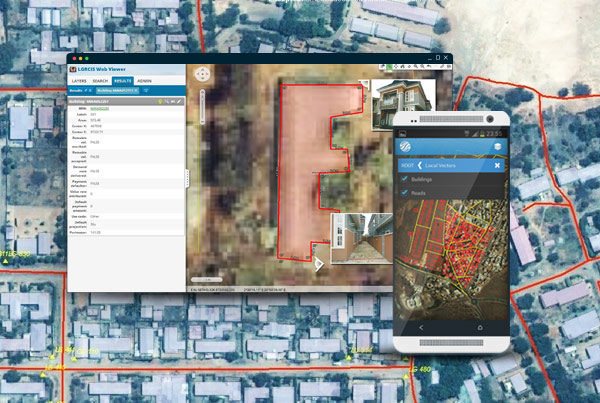Open the alleyway photo thumbnail
Screen dimensions: 600x403
tap(362, 238)
